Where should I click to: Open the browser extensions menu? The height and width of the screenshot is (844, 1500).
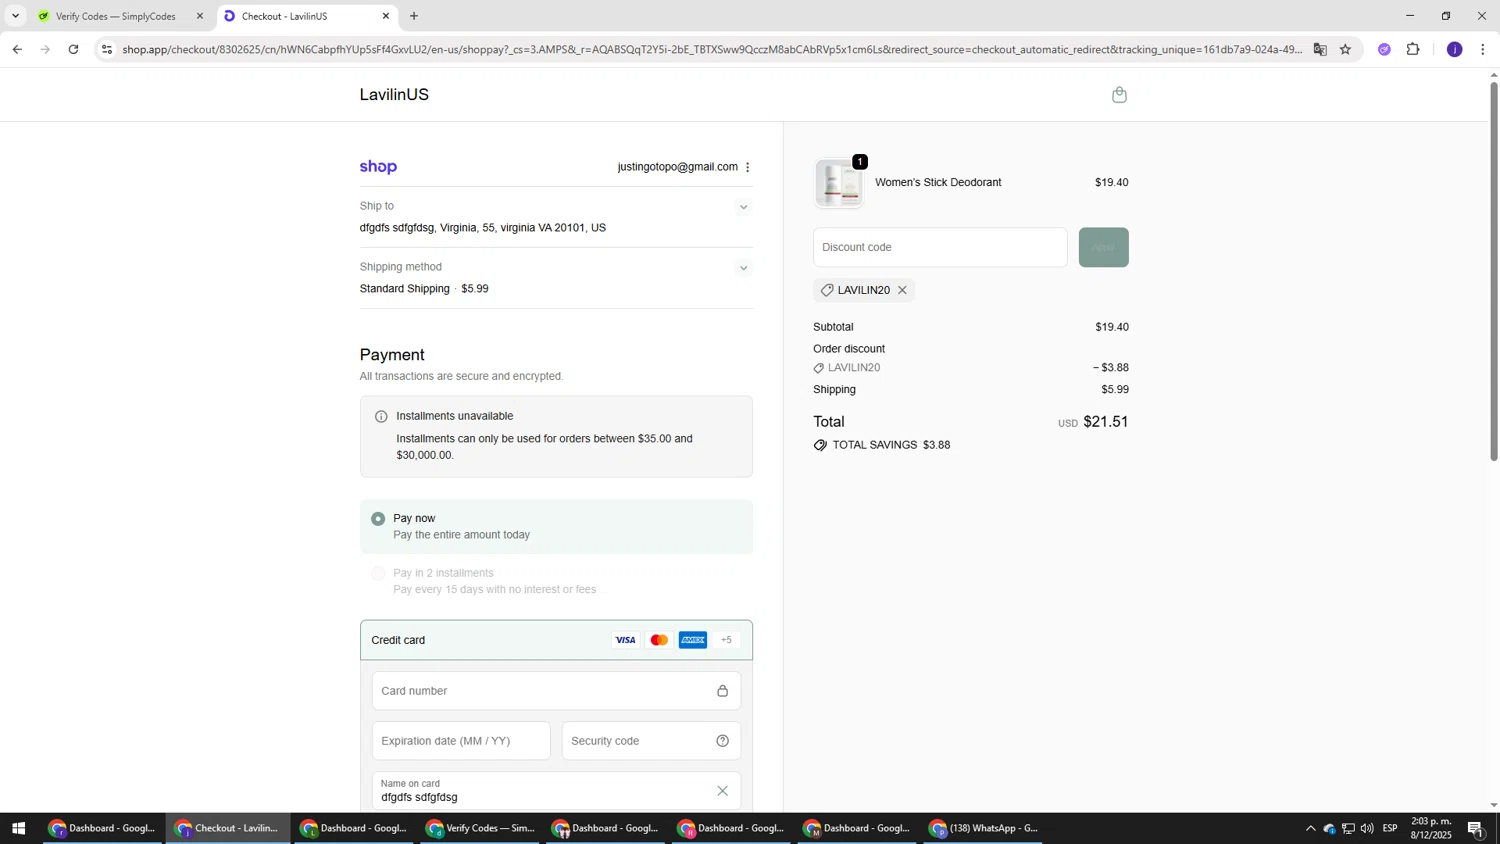click(x=1413, y=49)
